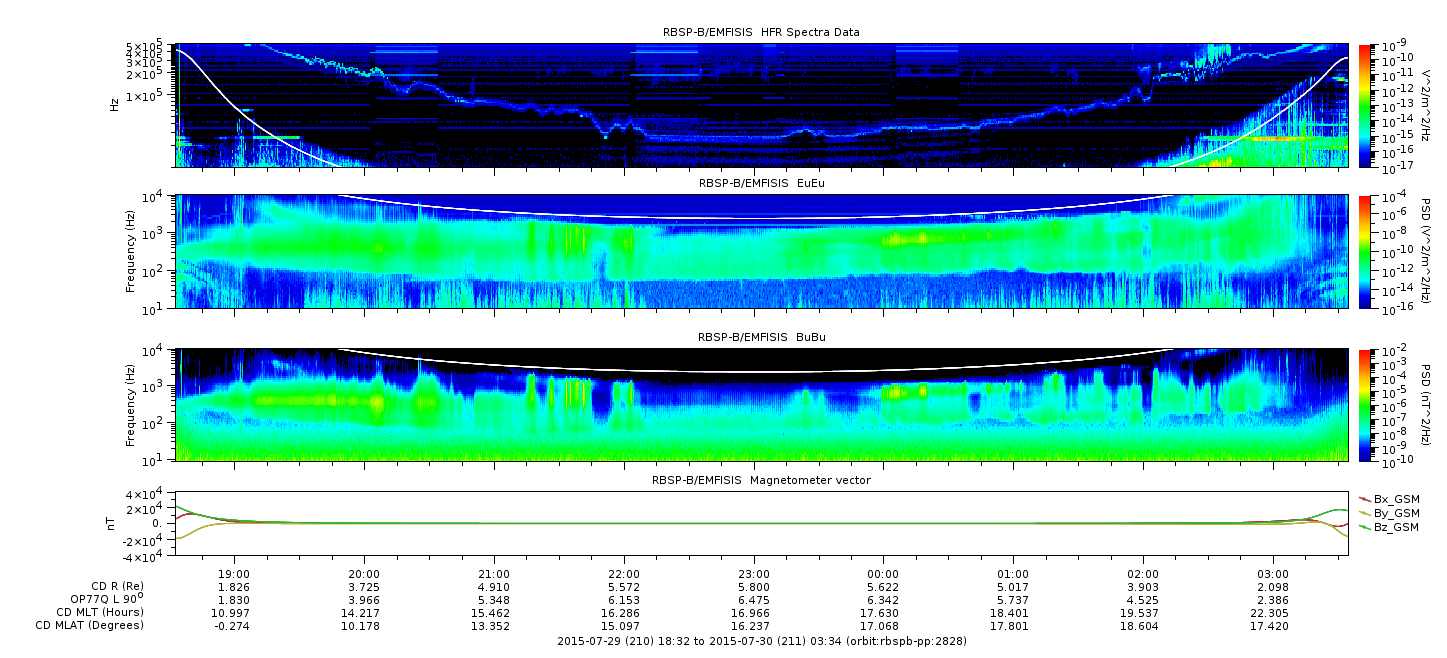Click the date range and orbit footer text
This screenshot has height=658, width=1447.
[761, 640]
